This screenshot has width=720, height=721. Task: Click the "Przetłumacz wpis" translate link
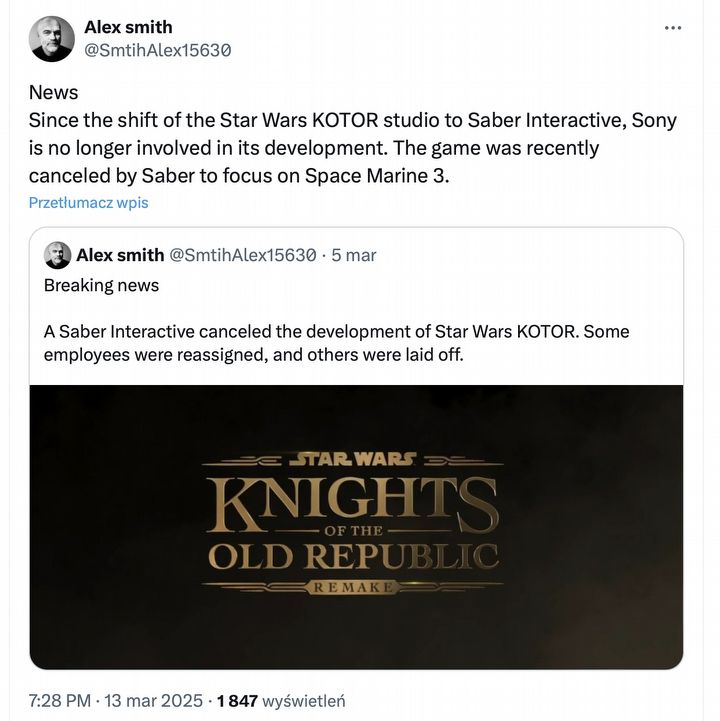tap(88, 202)
